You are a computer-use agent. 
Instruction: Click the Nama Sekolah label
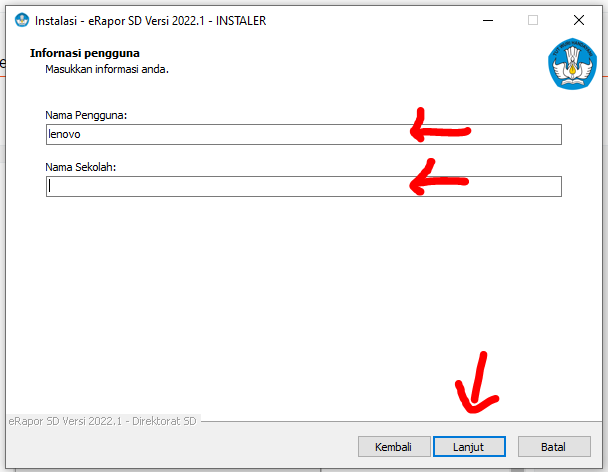[81, 167]
